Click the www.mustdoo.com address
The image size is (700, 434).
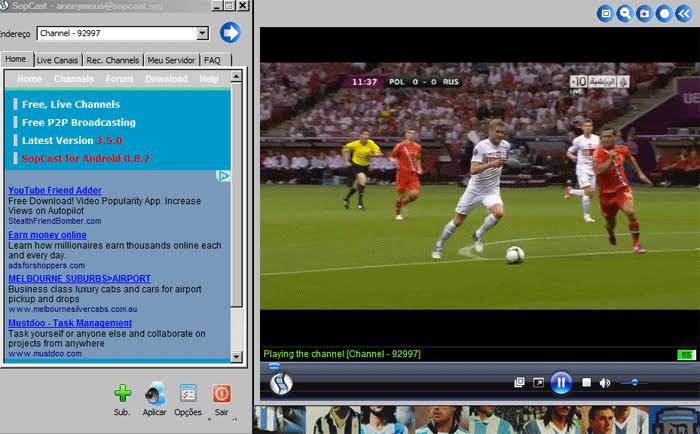(x=45, y=354)
